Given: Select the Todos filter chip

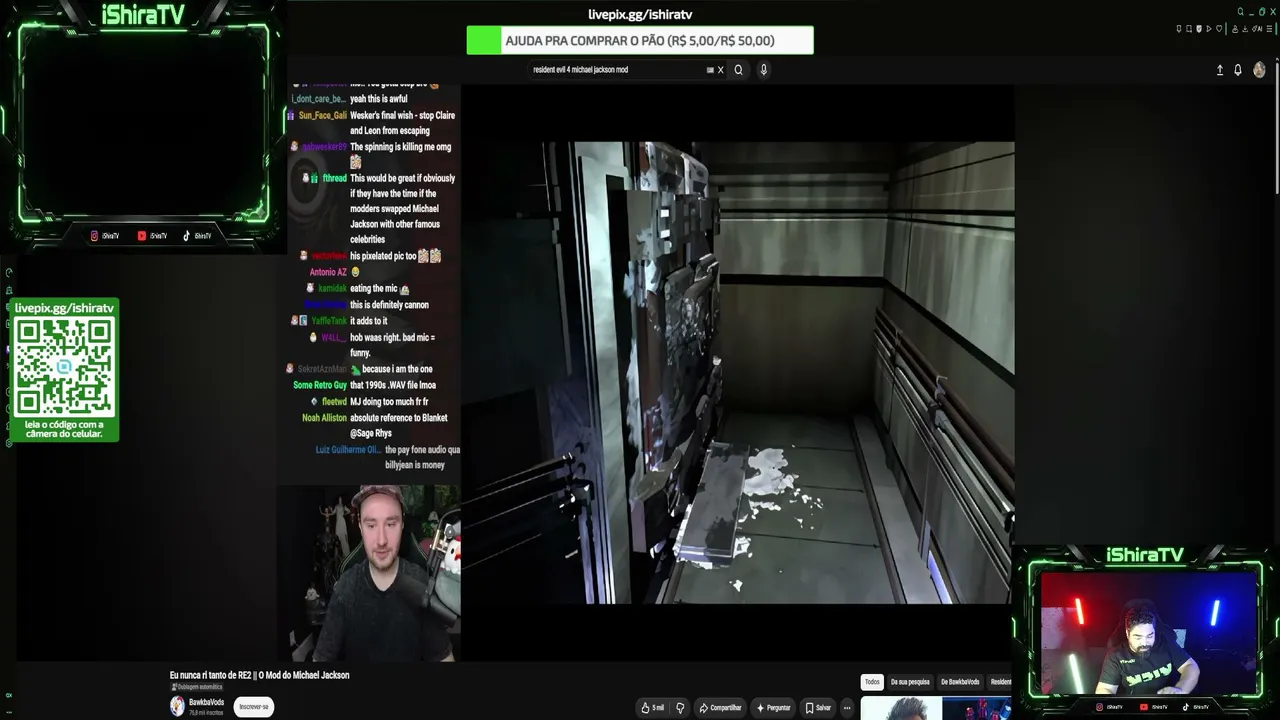Looking at the screenshot, I should [x=872, y=682].
